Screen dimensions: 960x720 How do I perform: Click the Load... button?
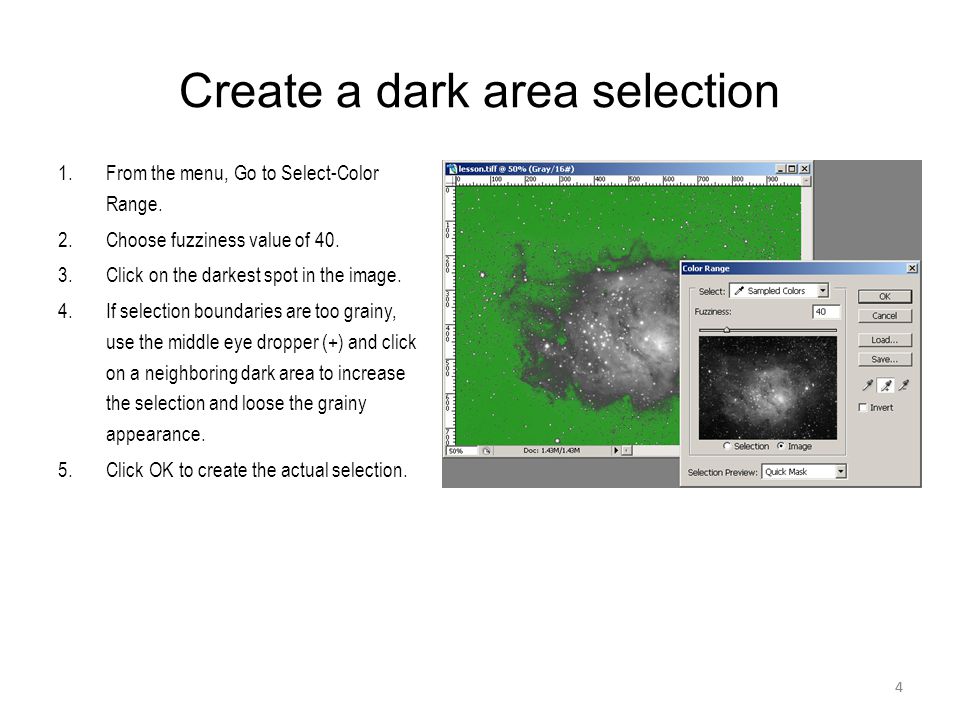[x=885, y=340]
